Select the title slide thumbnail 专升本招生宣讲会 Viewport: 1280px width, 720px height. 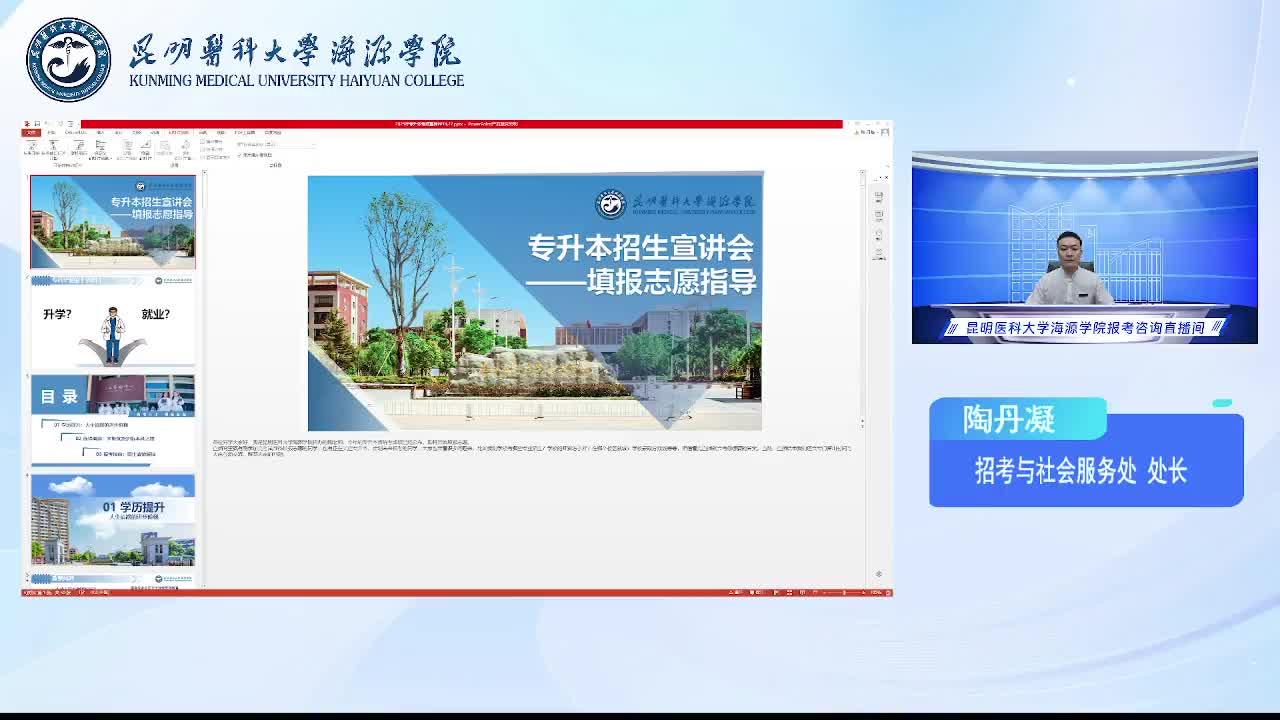click(113, 222)
